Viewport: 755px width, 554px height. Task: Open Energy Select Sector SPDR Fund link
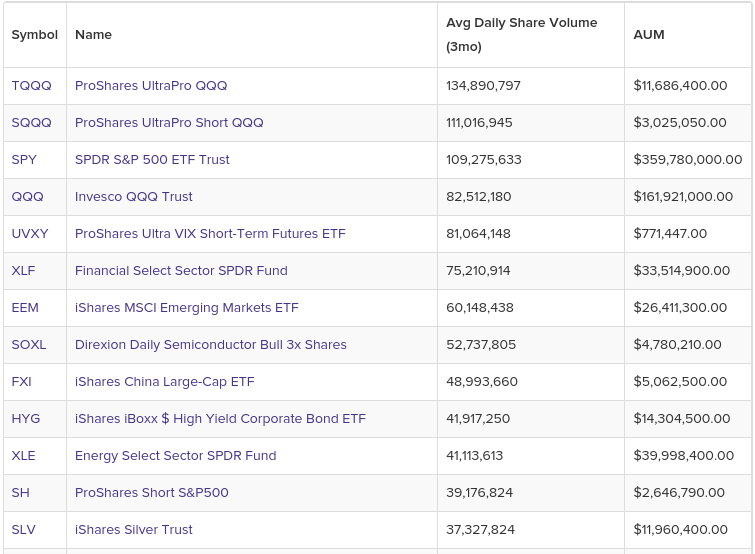click(x=176, y=456)
